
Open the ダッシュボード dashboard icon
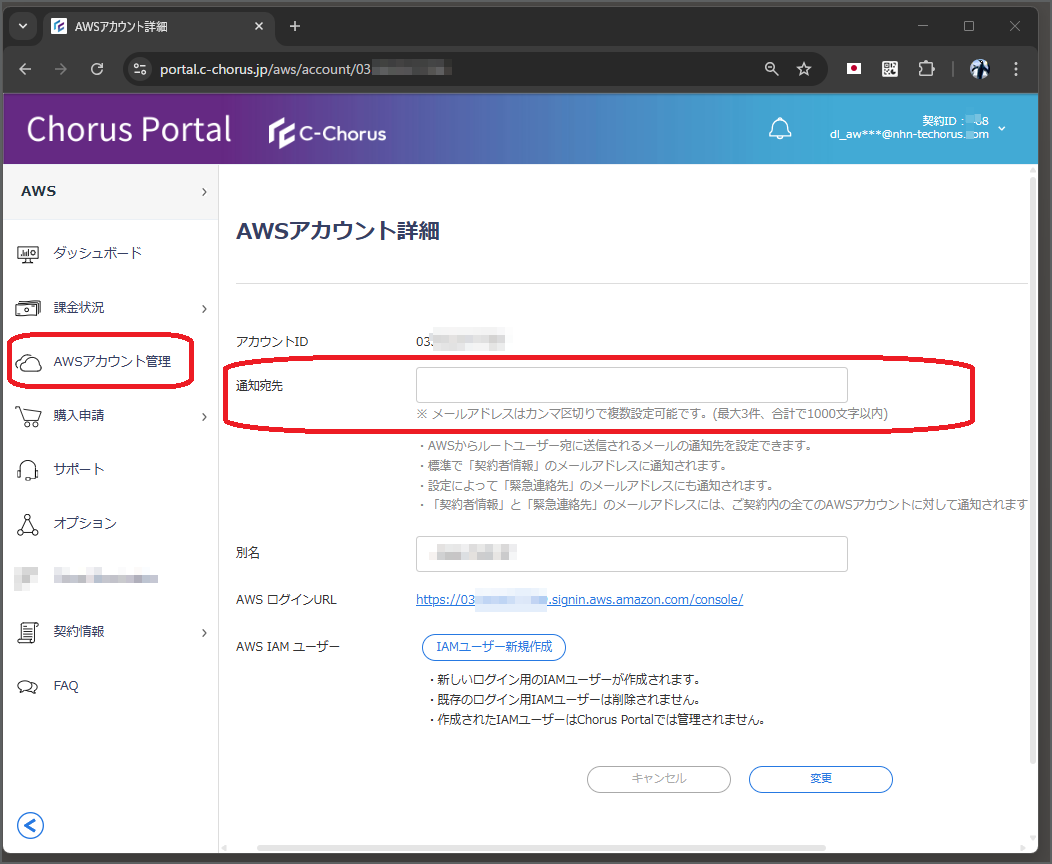[x=28, y=254]
